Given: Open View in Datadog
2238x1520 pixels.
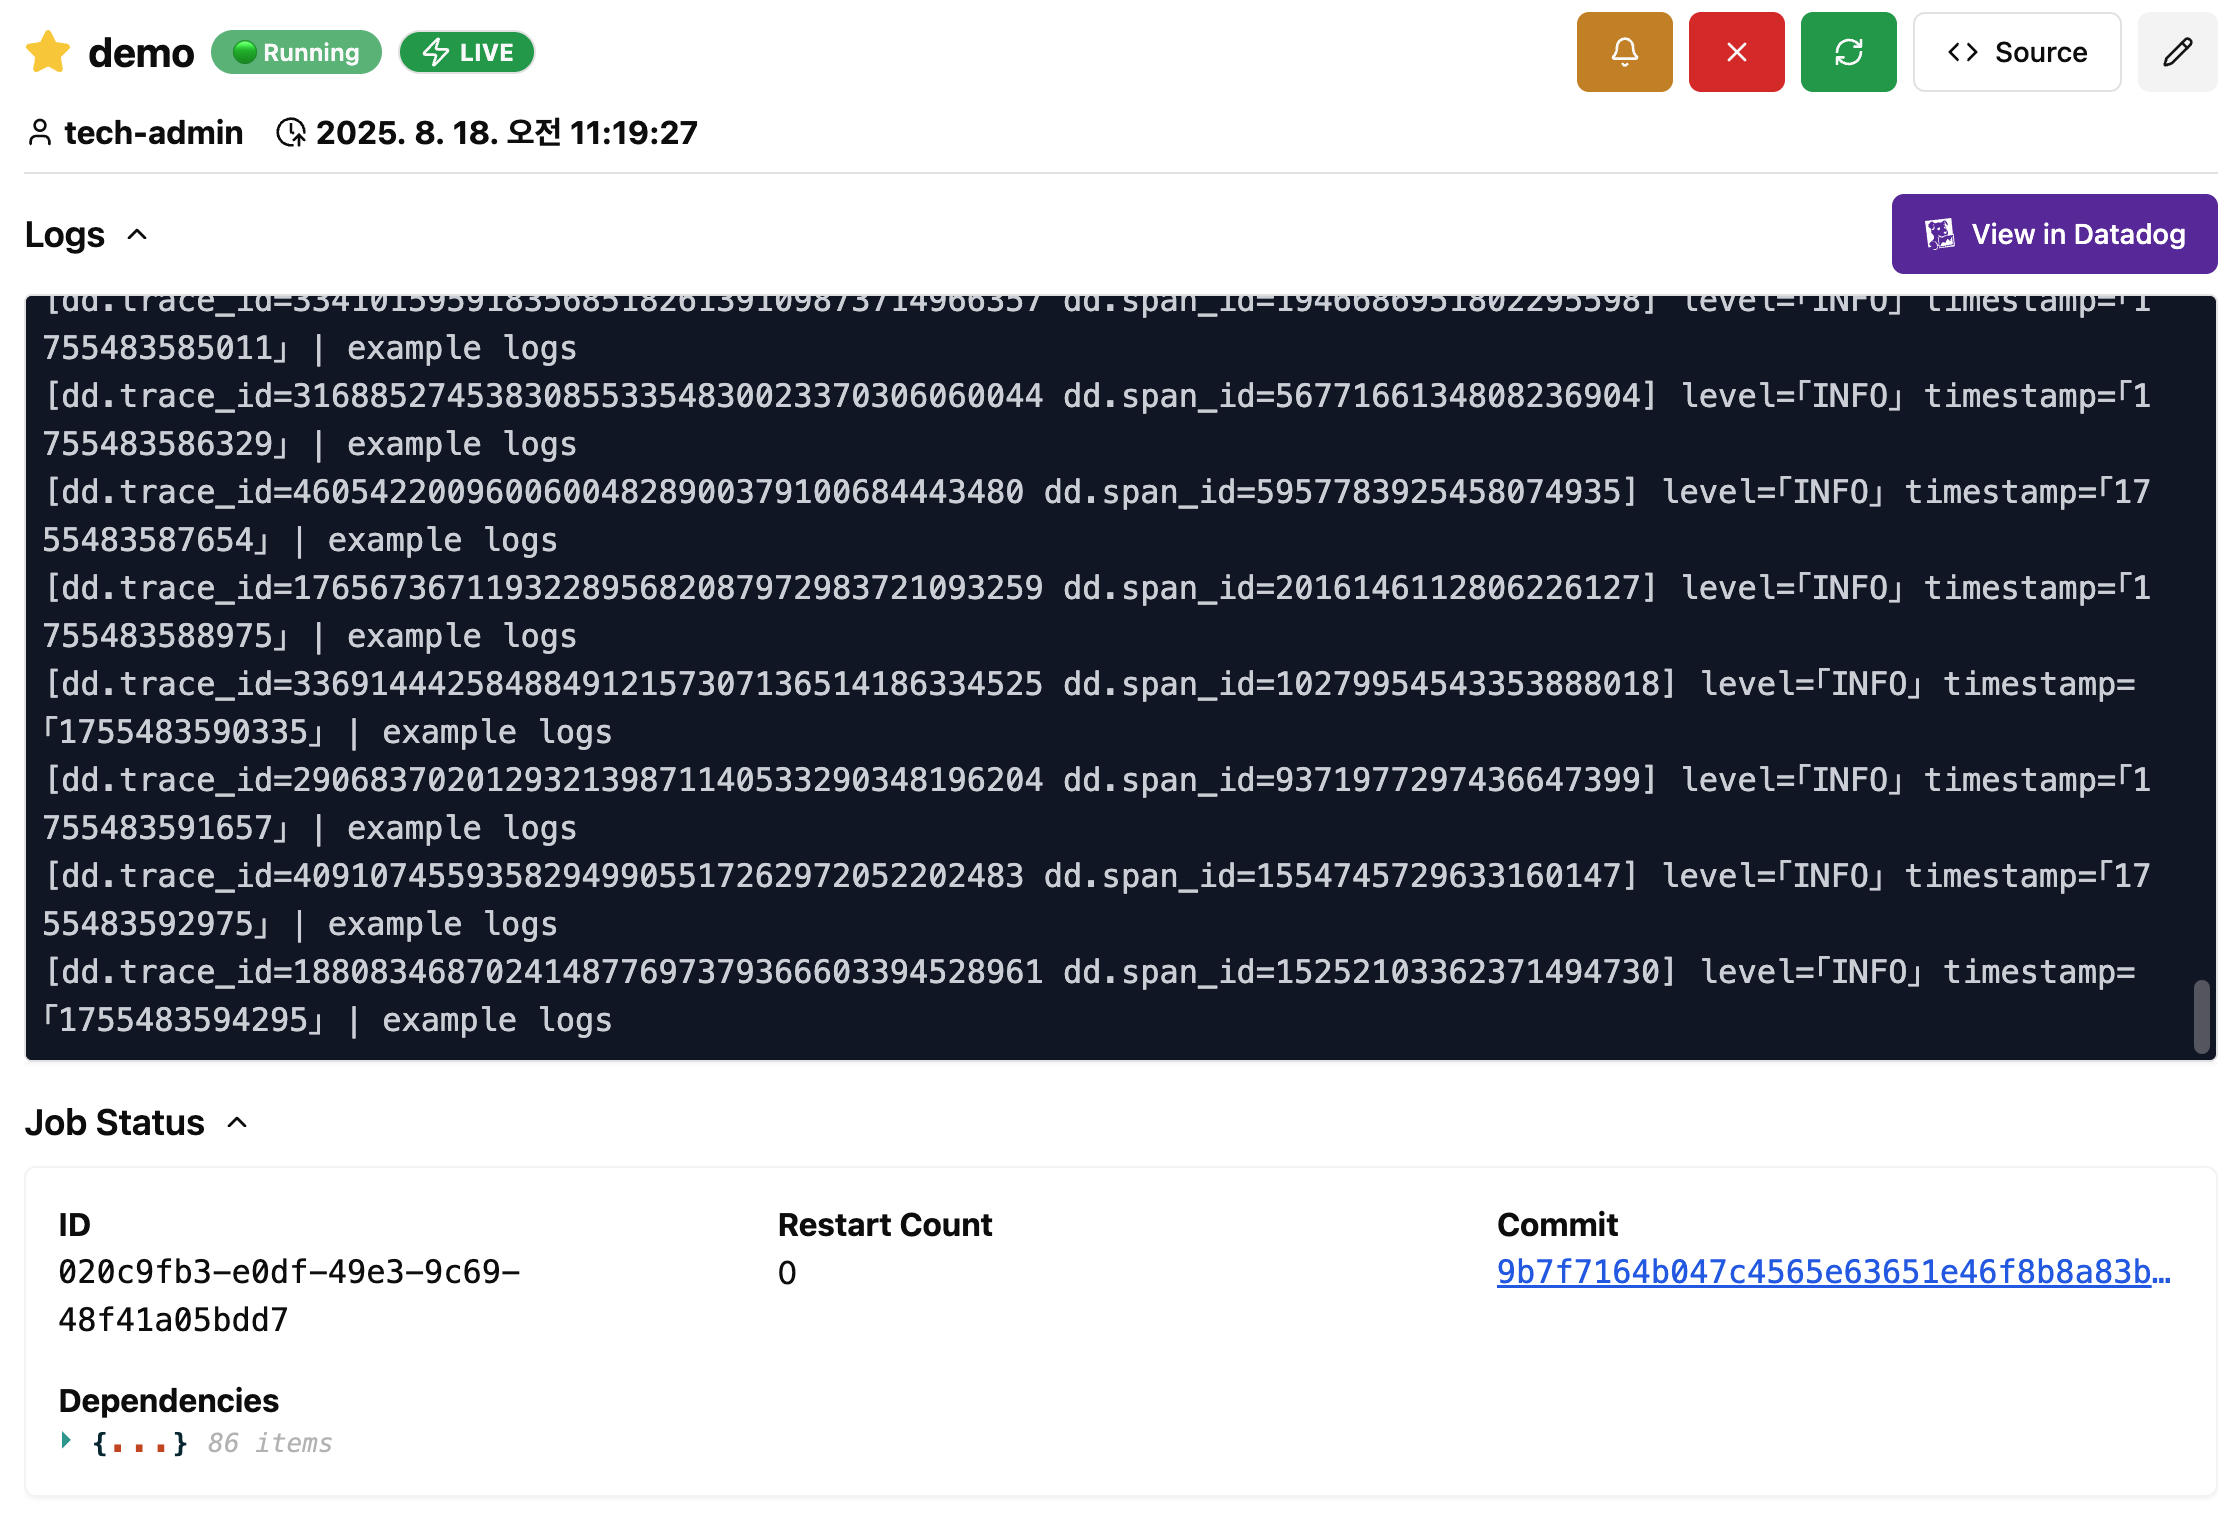Looking at the screenshot, I should (x=2054, y=234).
